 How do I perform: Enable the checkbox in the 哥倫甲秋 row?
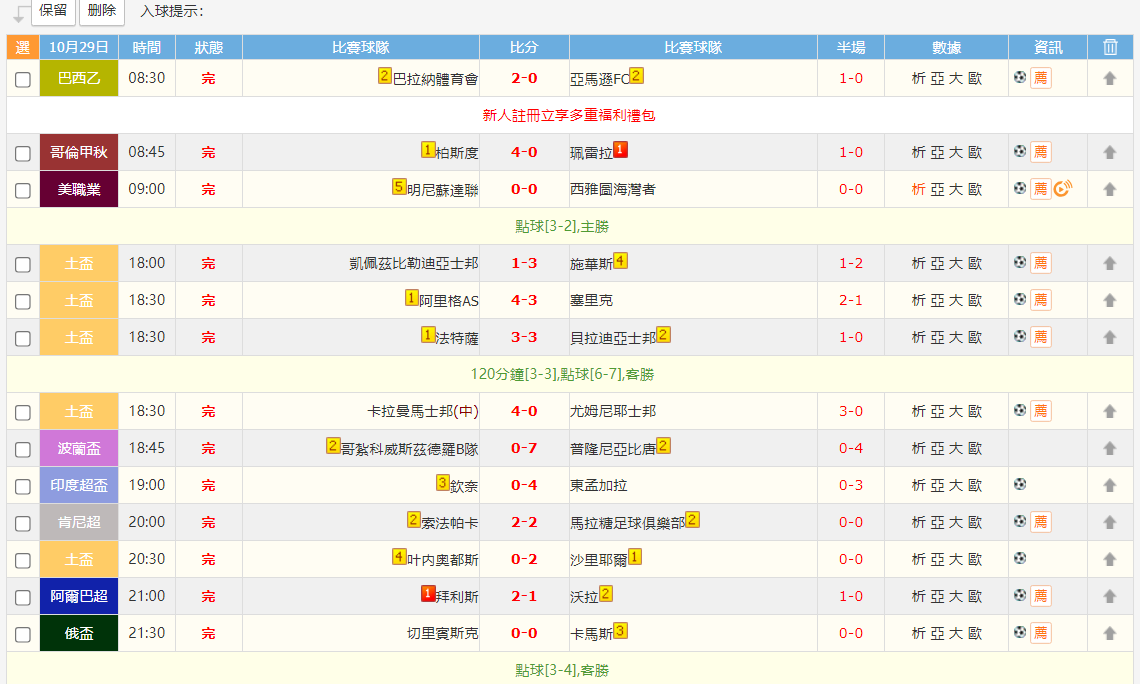22,152
